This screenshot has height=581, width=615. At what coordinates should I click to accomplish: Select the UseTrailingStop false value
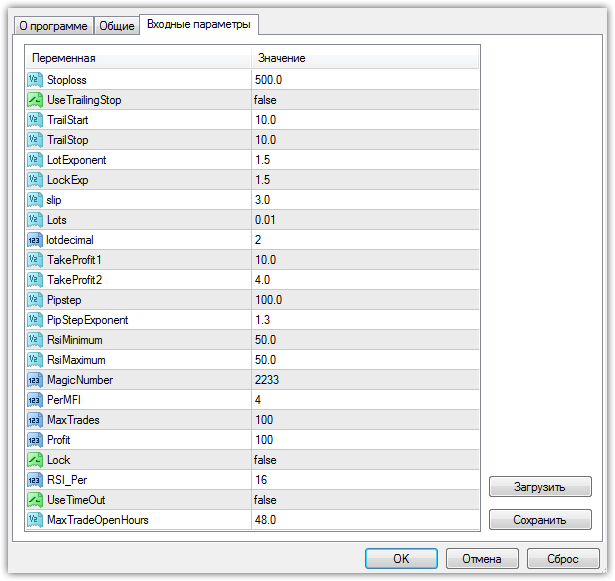[365, 100]
